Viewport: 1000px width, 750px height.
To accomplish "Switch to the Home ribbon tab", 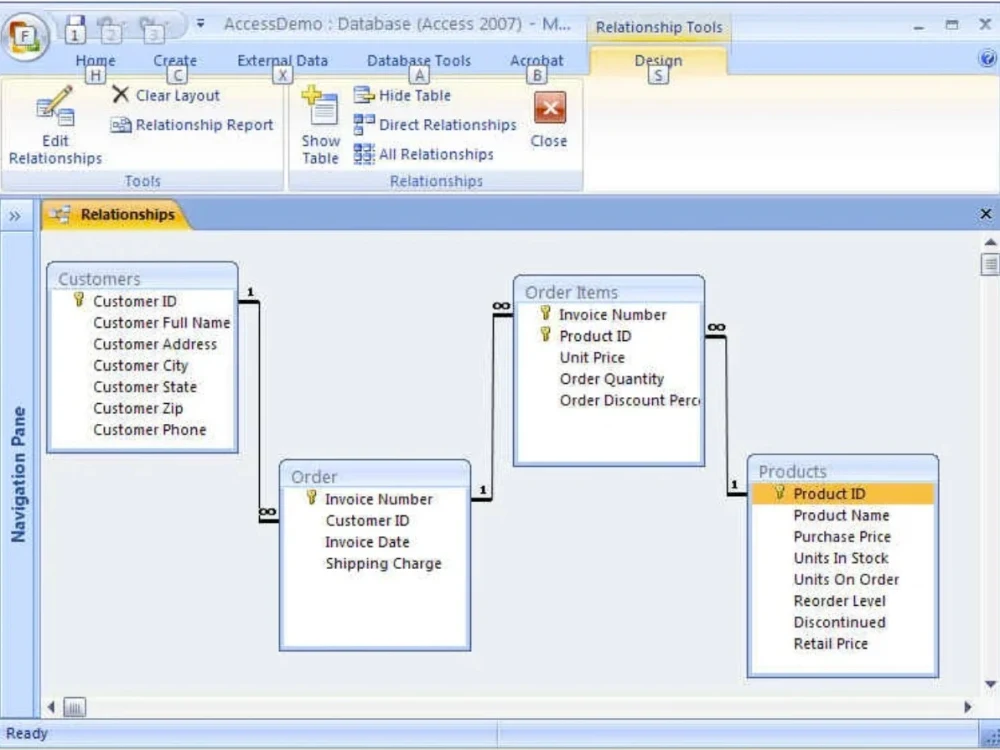I will coord(95,60).
